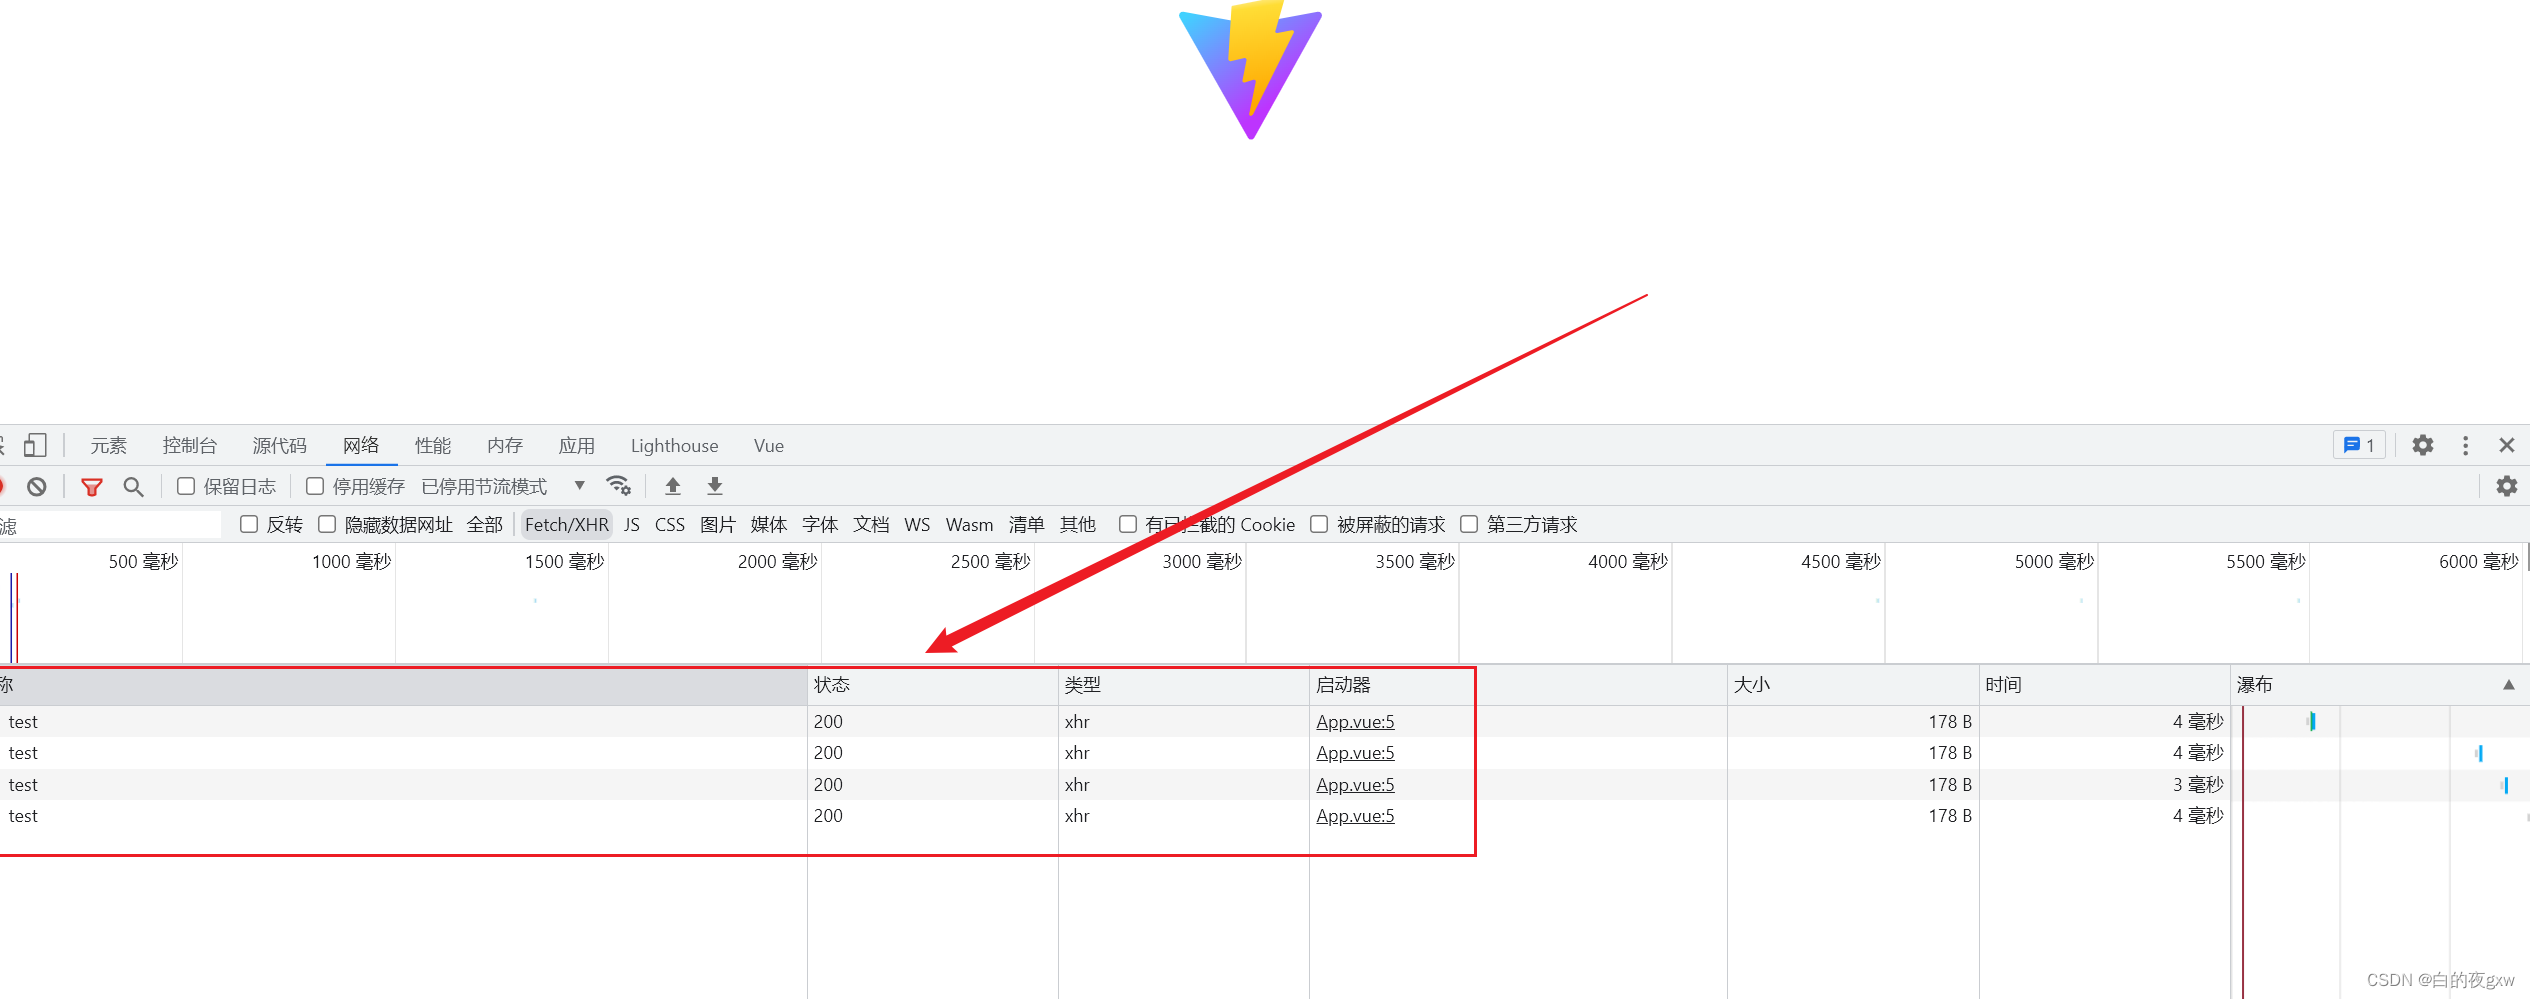2530x999 pixels.
Task: Close the DevTools panel
Action: [x=2507, y=445]
